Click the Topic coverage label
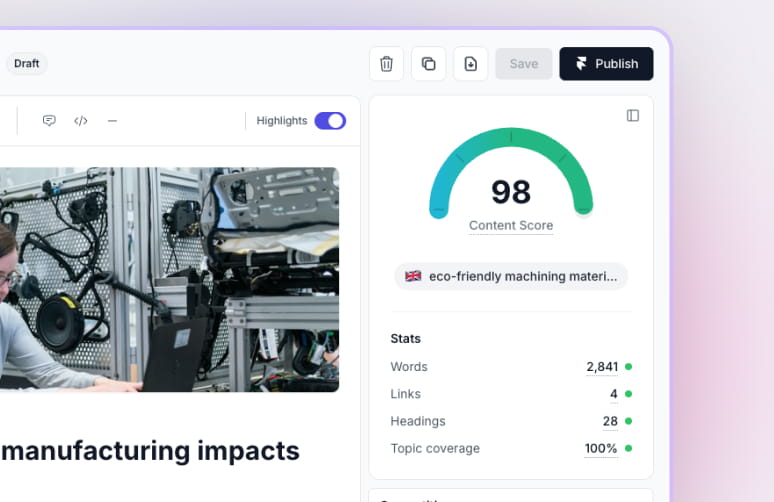 435,448
